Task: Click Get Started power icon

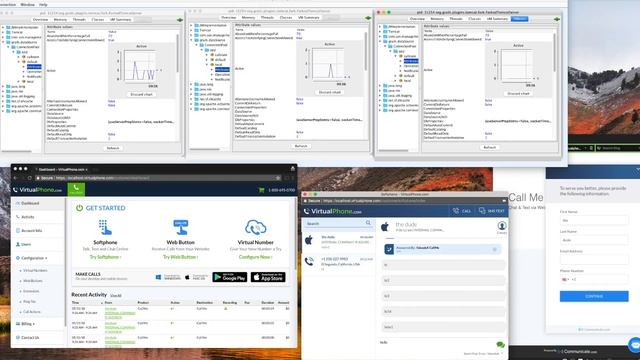Action: point(79,208)
